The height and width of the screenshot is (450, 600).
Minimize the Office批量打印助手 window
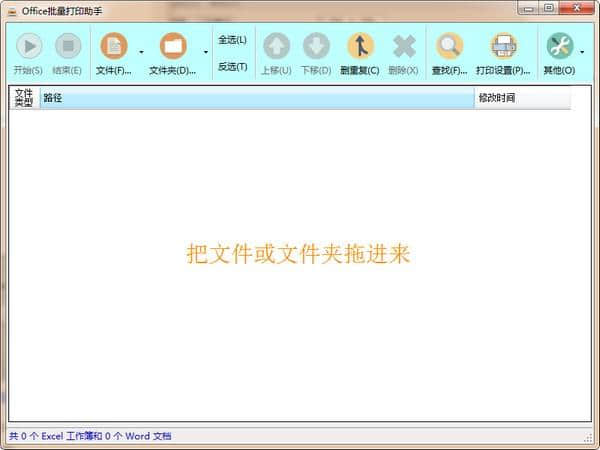(528, 8)
